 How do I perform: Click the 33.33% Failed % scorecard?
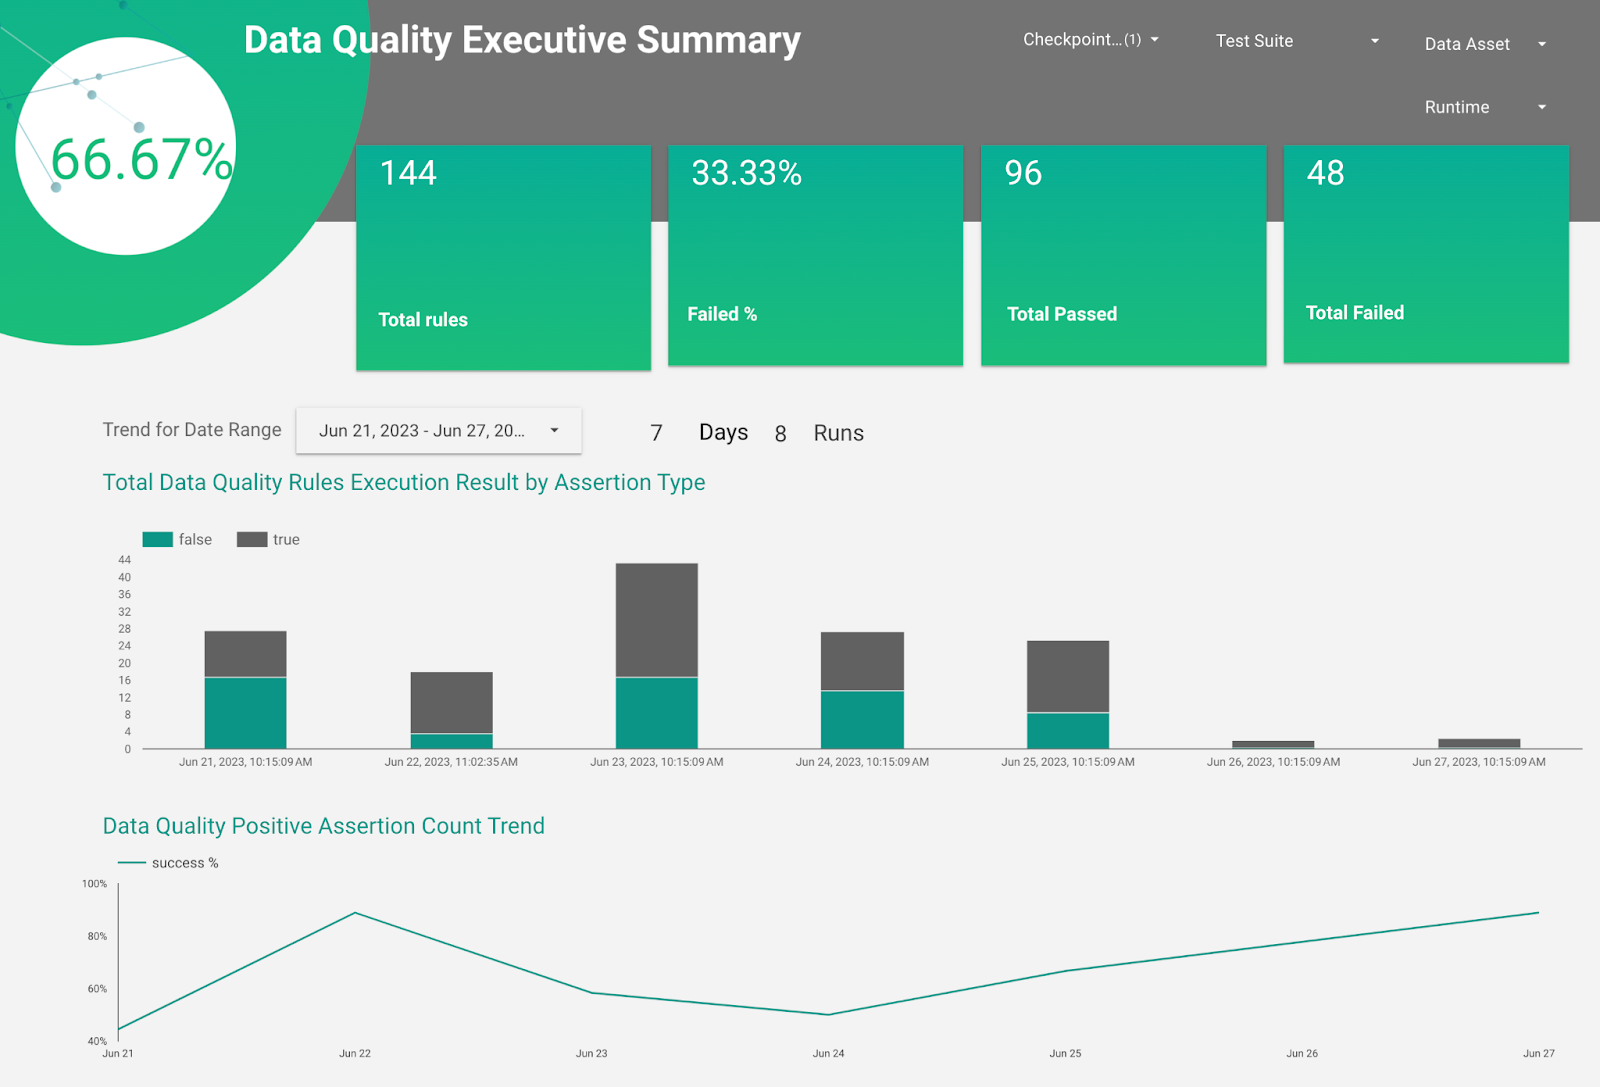(x=815, y=255)
